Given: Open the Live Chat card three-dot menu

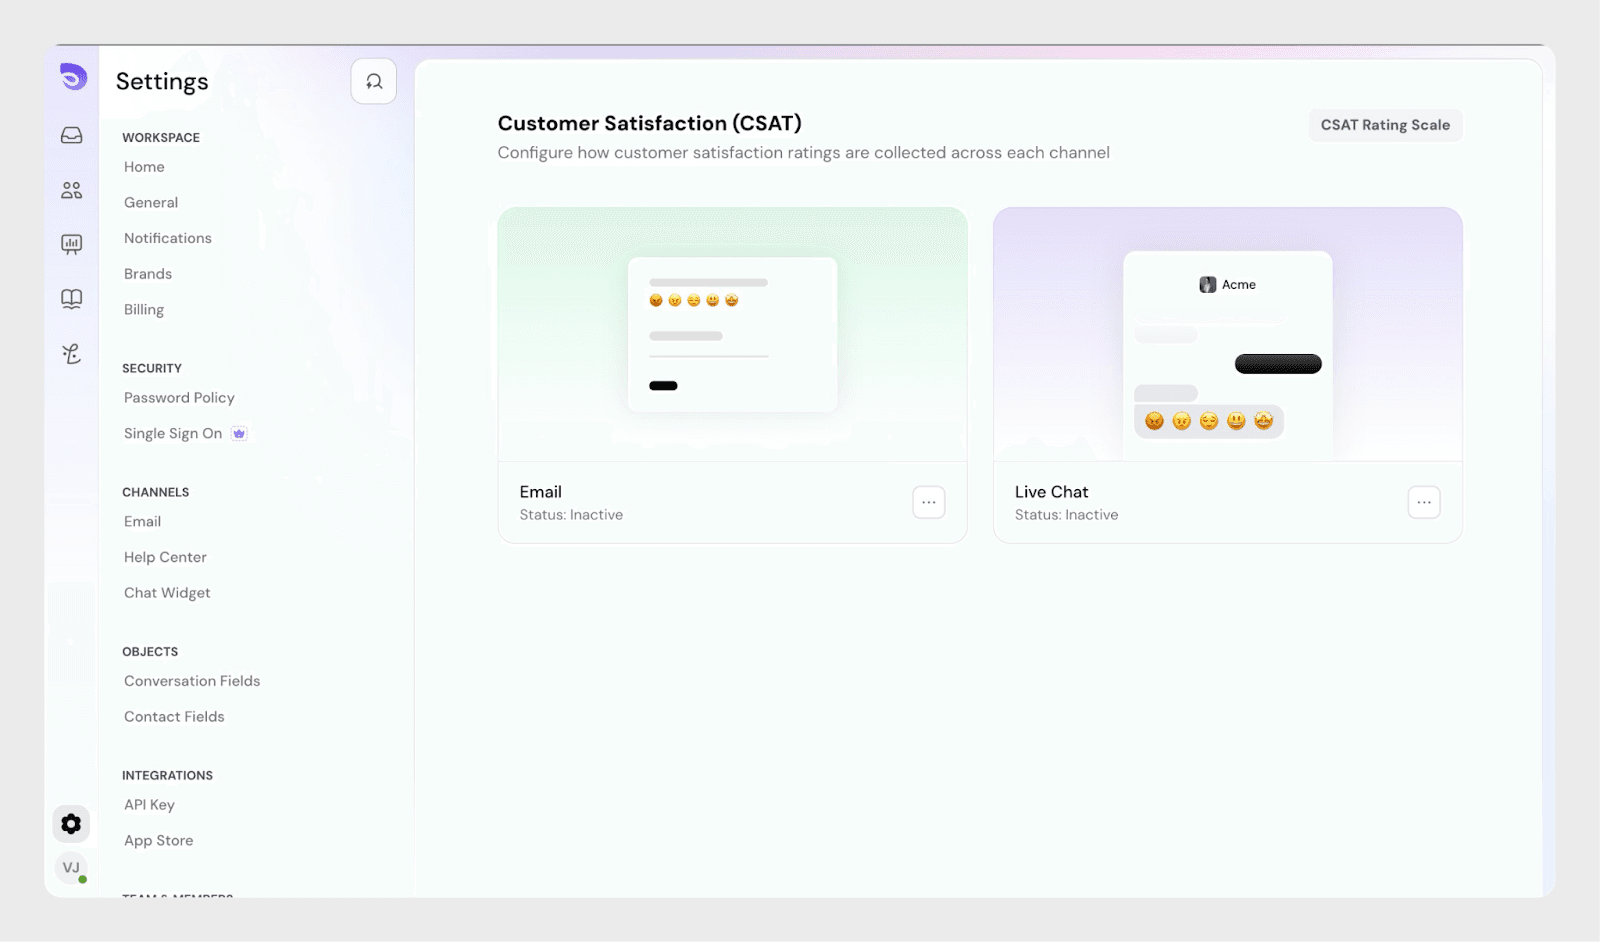Looking at the screenshot, I should point(1423,502).
